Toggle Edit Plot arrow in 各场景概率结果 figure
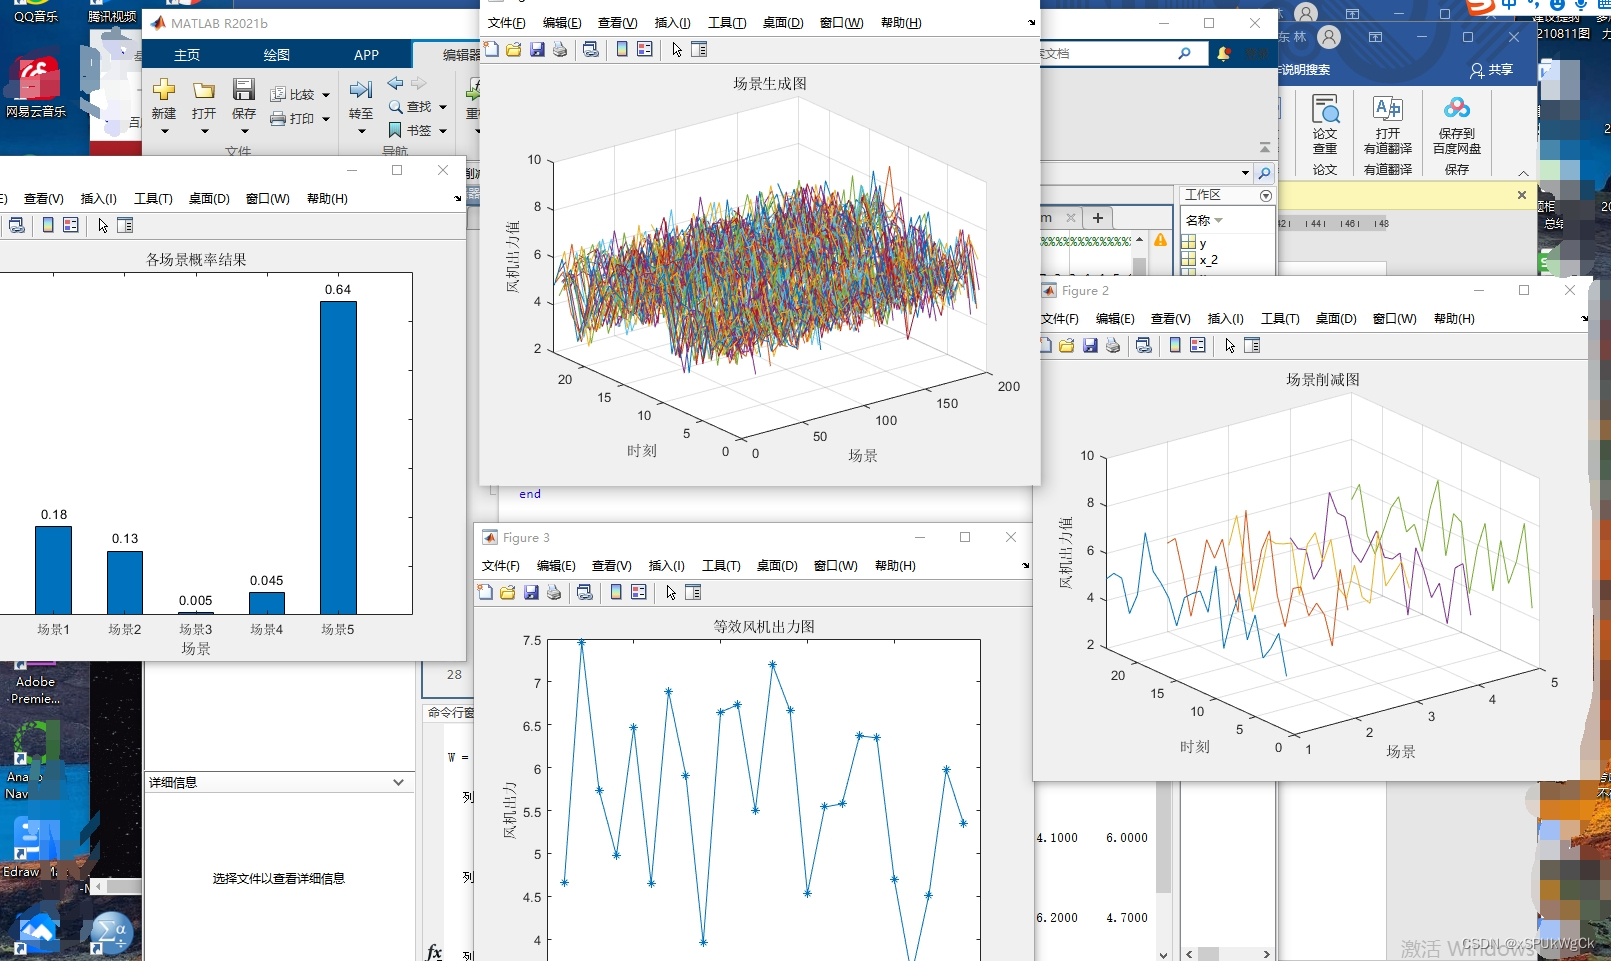This screenshot has height=961, width=1611. click(x=103, y=225)
